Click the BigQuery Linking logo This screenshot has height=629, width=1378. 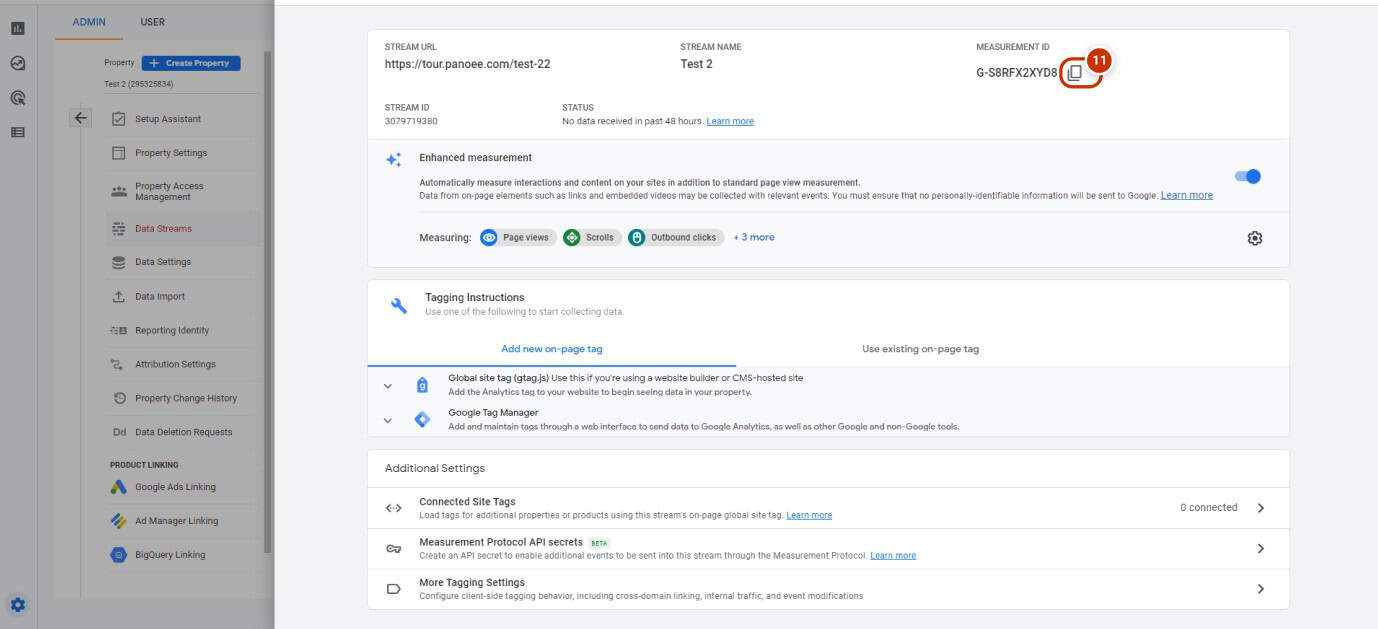[x=118, y=555]
